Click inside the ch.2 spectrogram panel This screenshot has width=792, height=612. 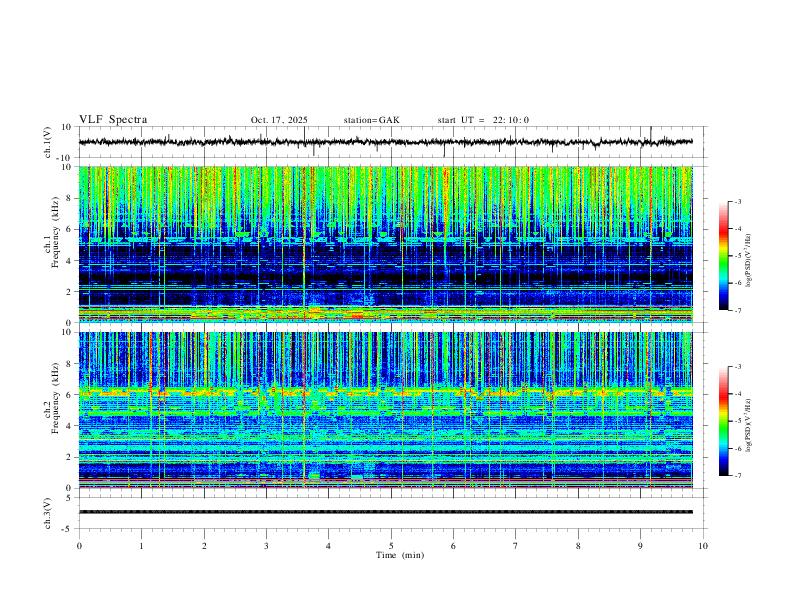click(x=386, y=410)
